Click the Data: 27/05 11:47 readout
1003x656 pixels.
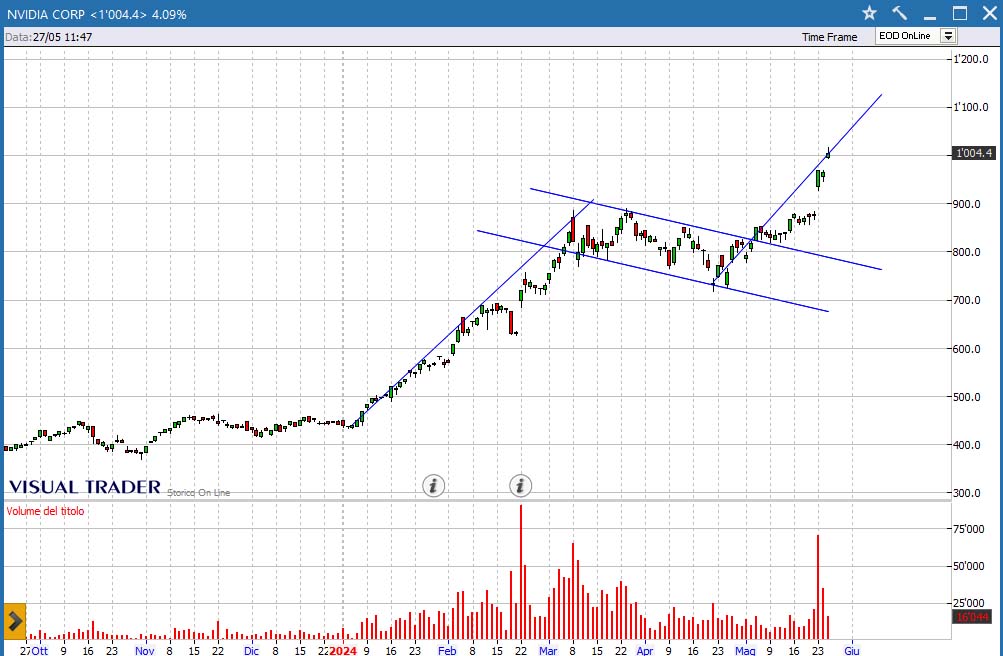point(49,37)
